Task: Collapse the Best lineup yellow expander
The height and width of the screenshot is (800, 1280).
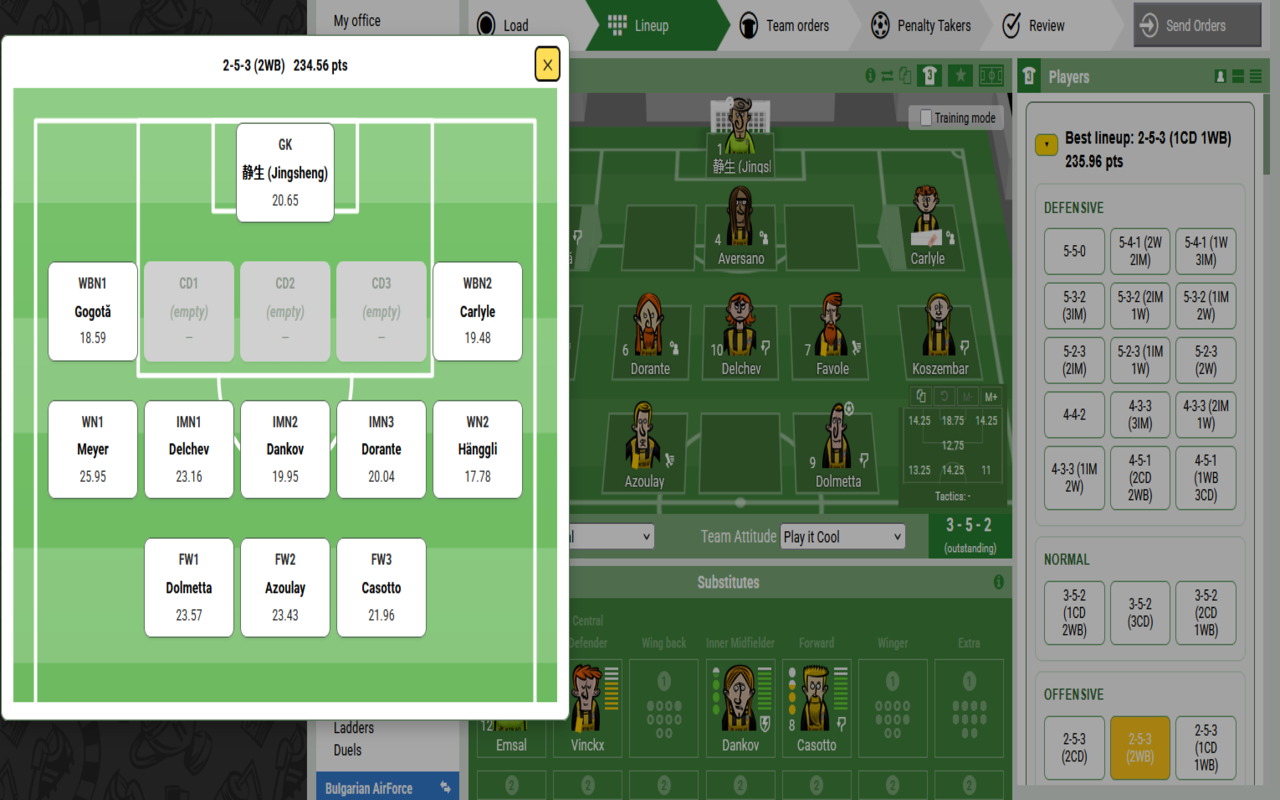Action: tap(1045, 145)
